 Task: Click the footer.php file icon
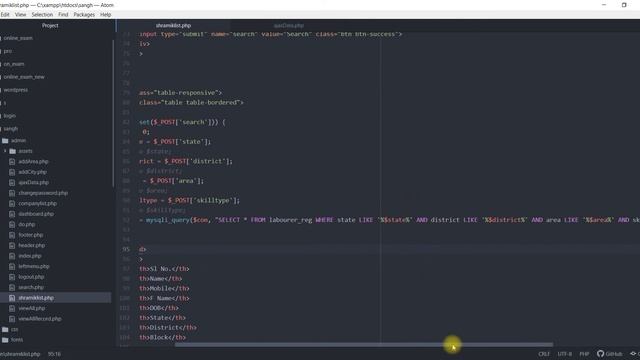click(x=12, y=235)
